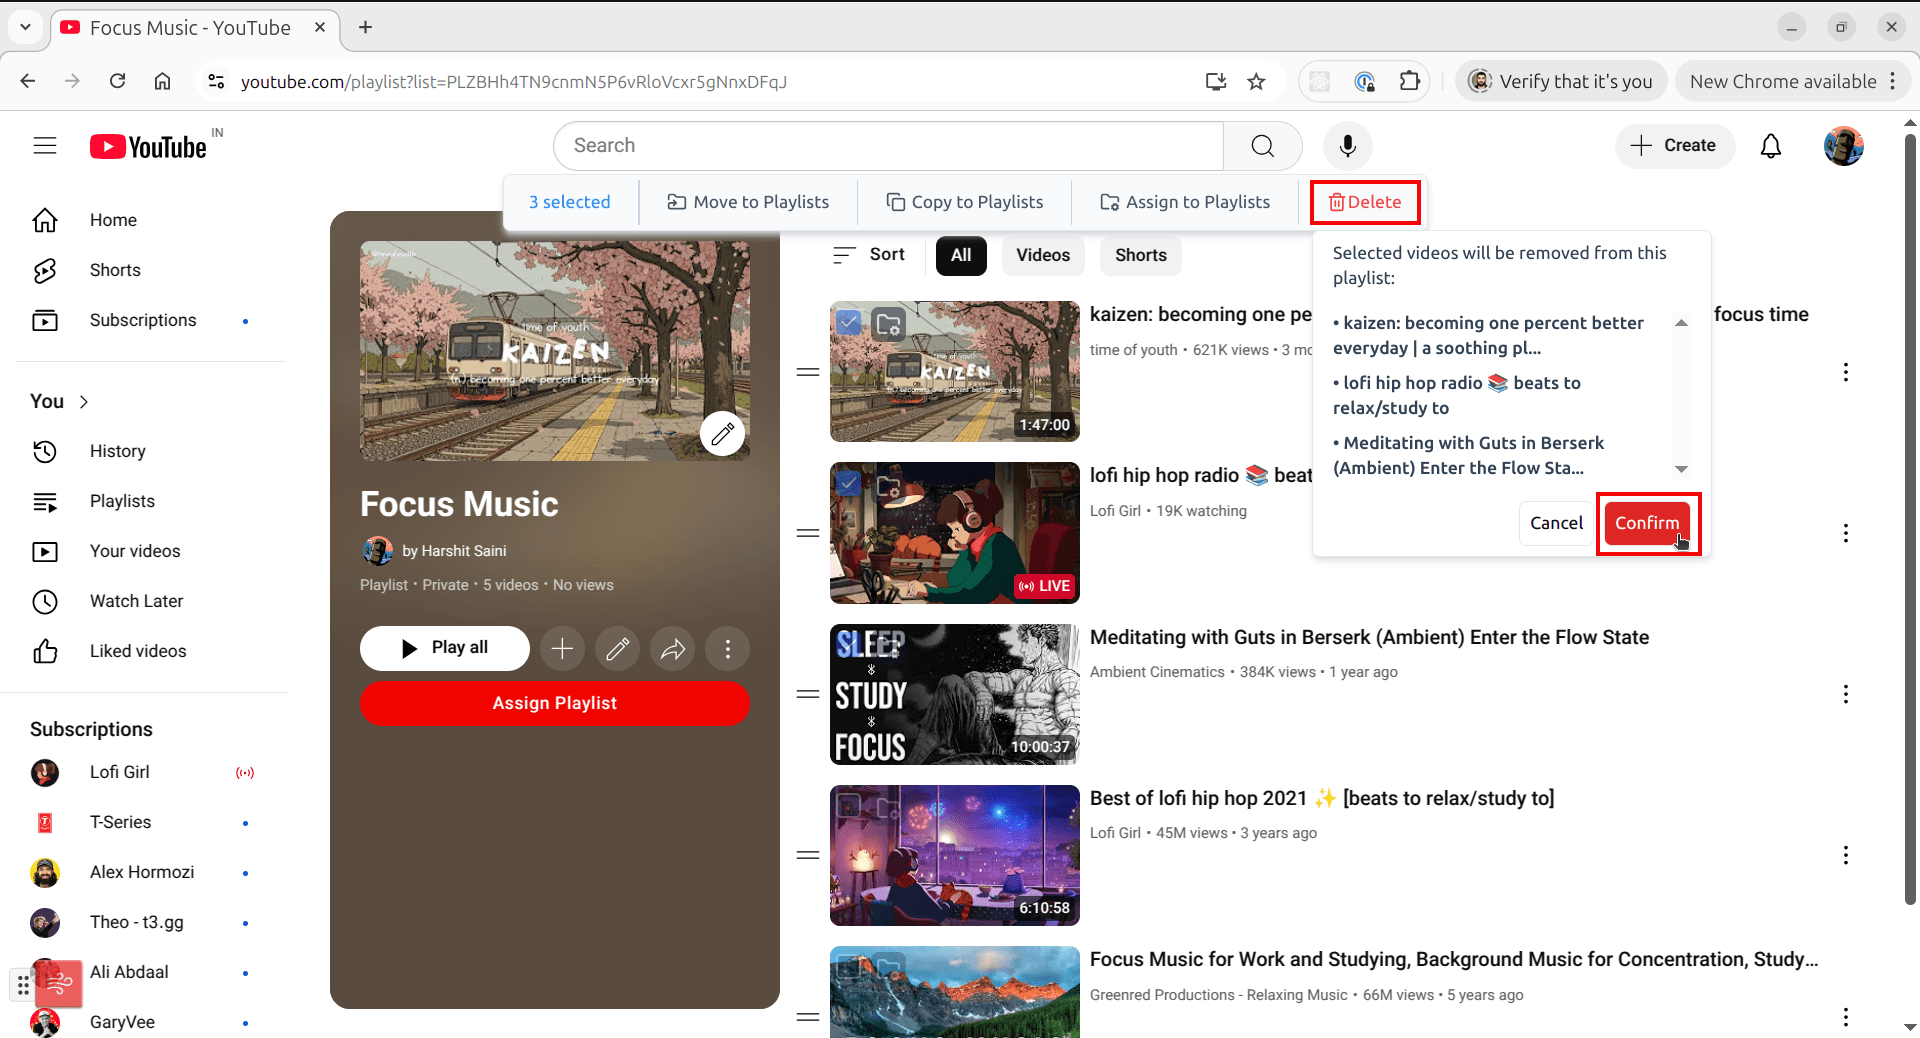Uncheck the kaizen video selection checkbox
The image size is (1920, 1038).
click(848, 322)
